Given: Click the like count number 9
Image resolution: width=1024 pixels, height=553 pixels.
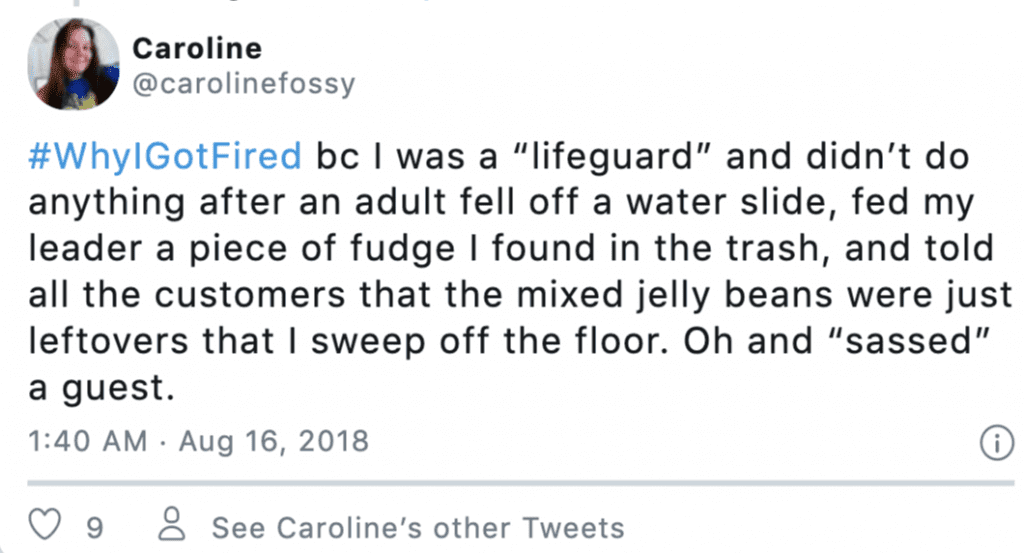Looking at the screenshot, I should pyautogui.click(x=95, y=528).
